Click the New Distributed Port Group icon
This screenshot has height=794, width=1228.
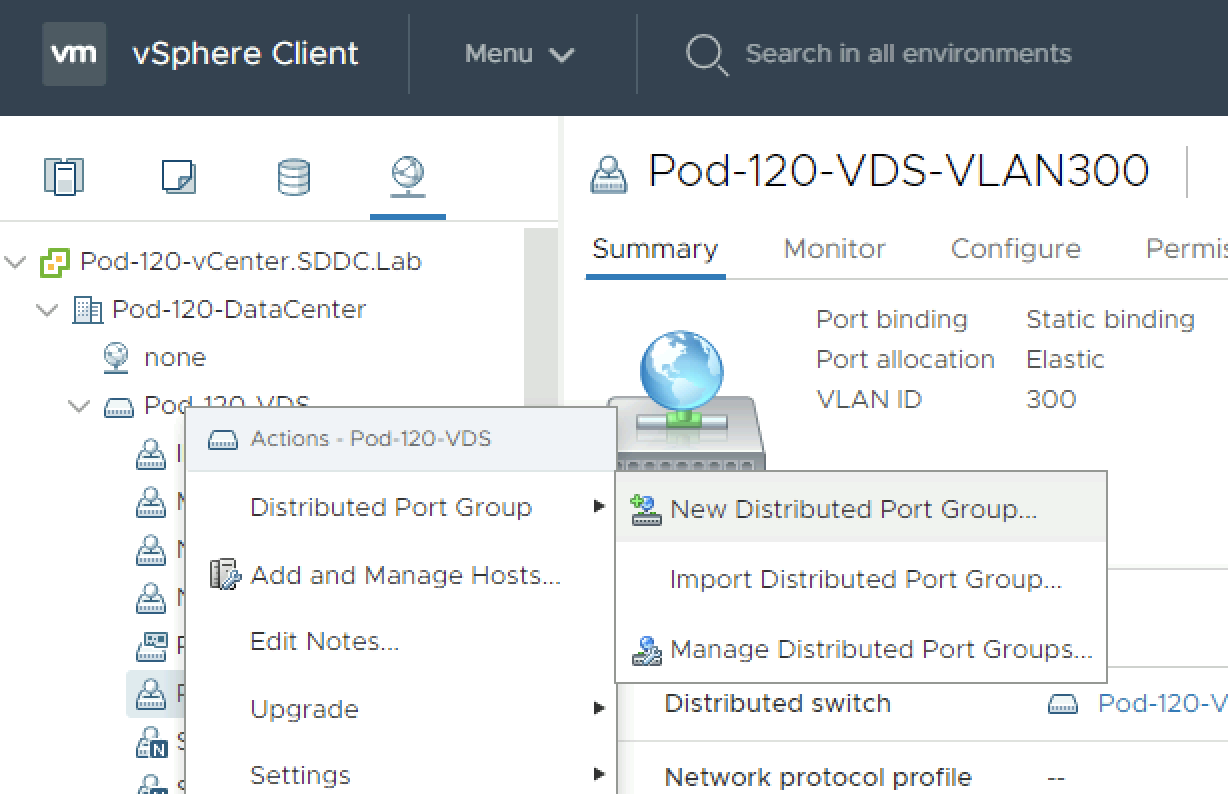(646, 510)
